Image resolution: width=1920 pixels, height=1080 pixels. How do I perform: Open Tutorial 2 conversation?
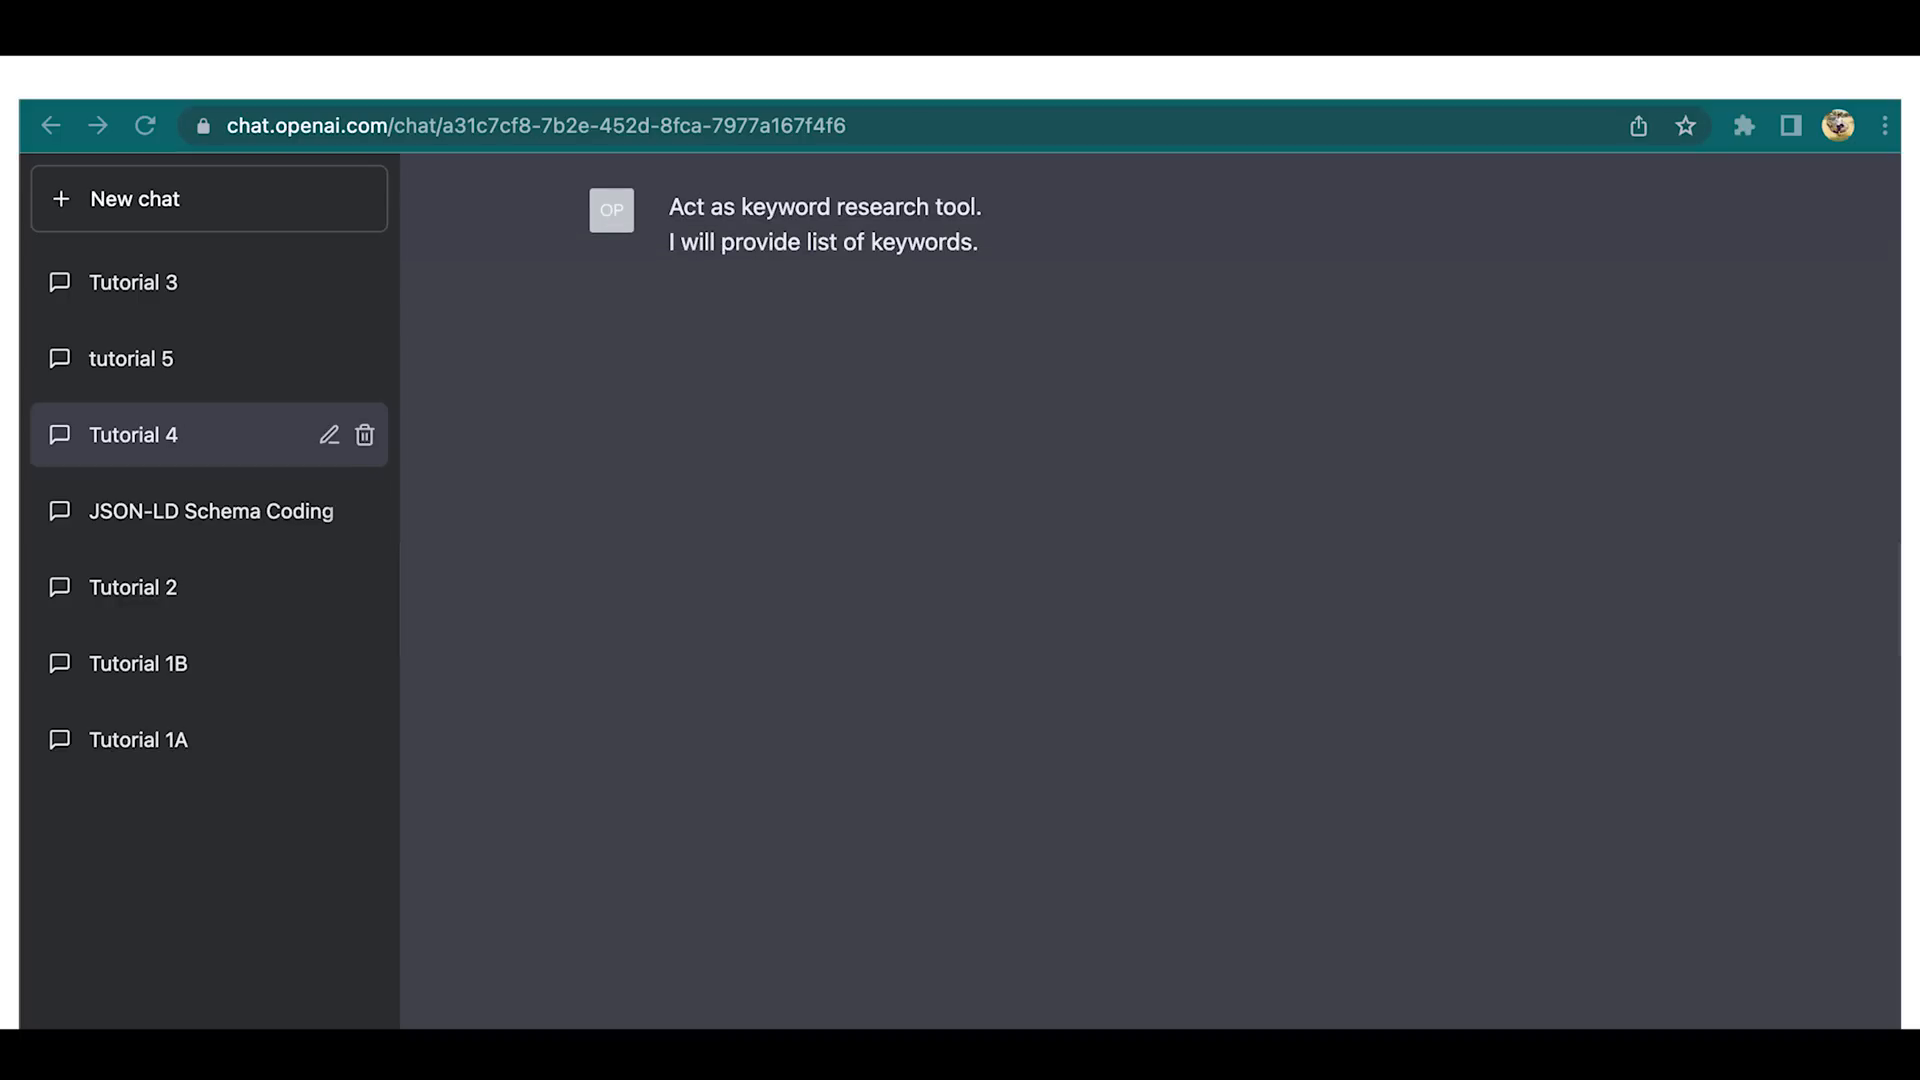(132, 587)
